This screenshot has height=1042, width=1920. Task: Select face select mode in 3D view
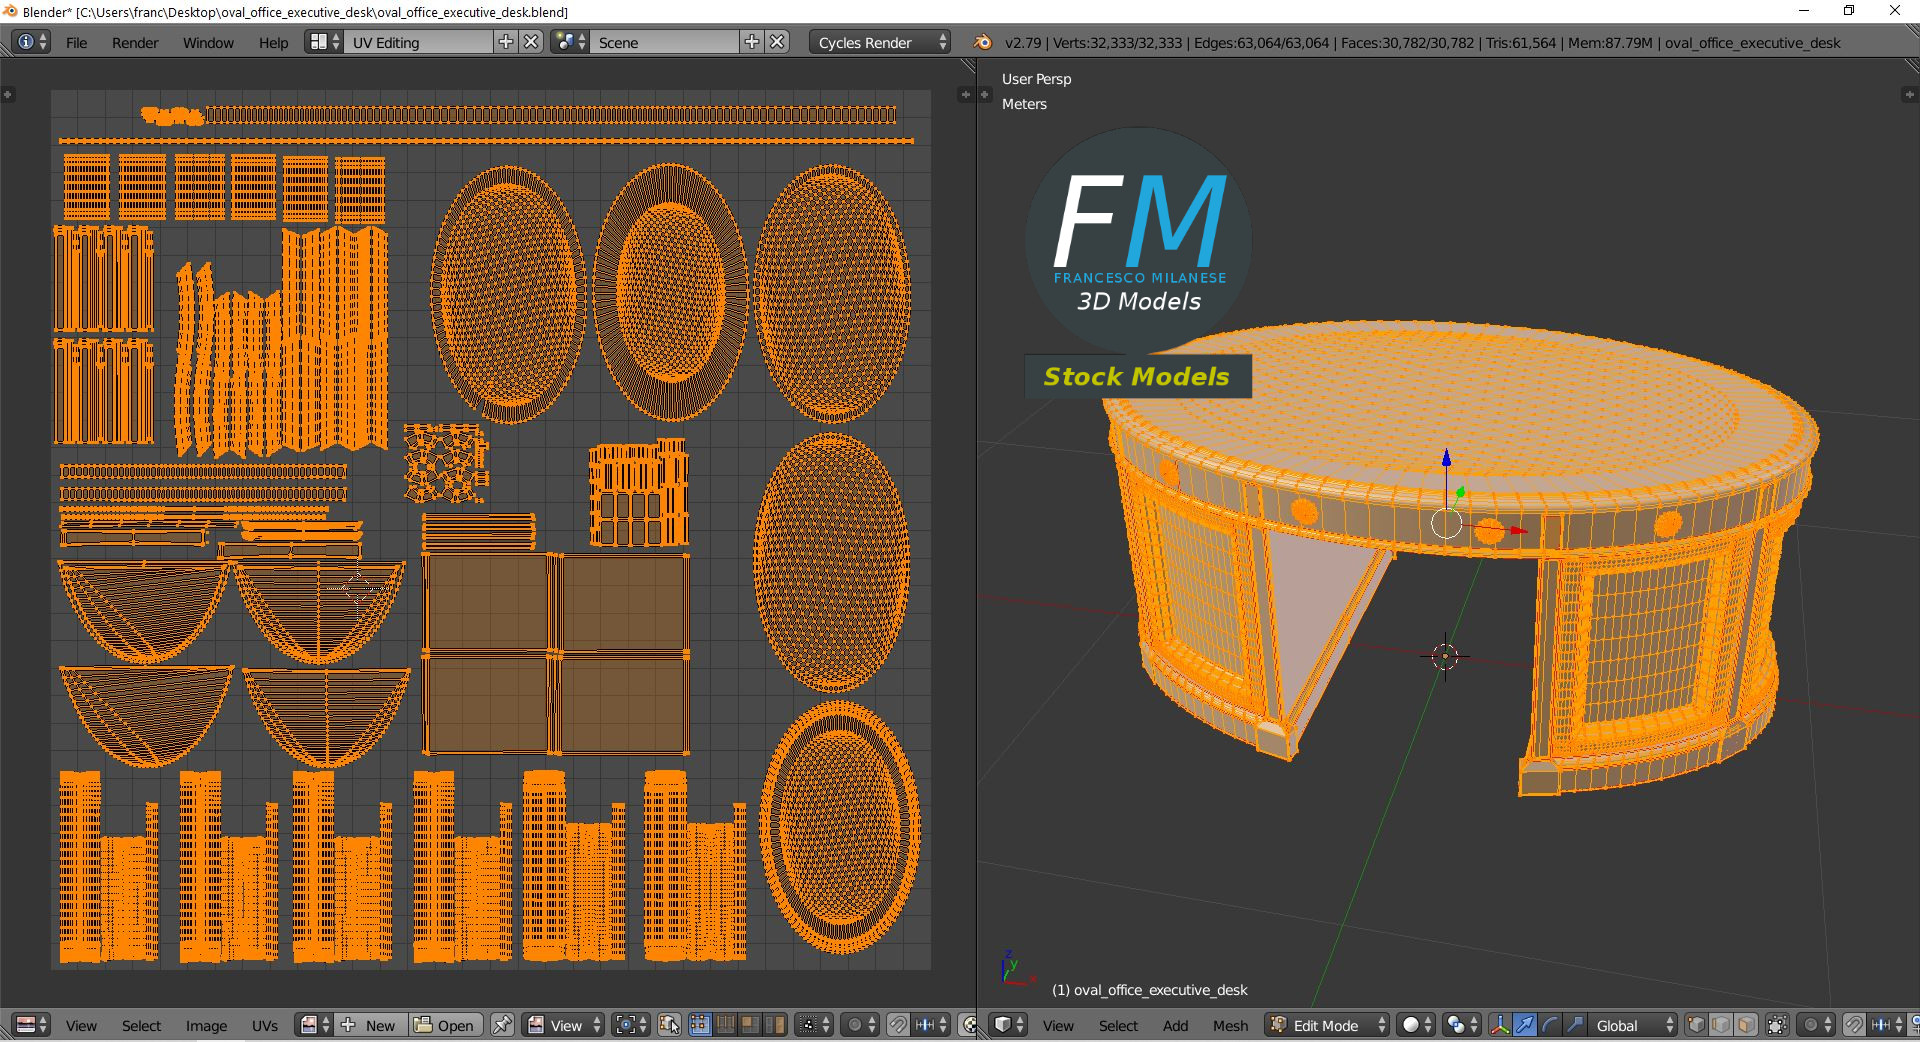click(x=1746, y=1025)
